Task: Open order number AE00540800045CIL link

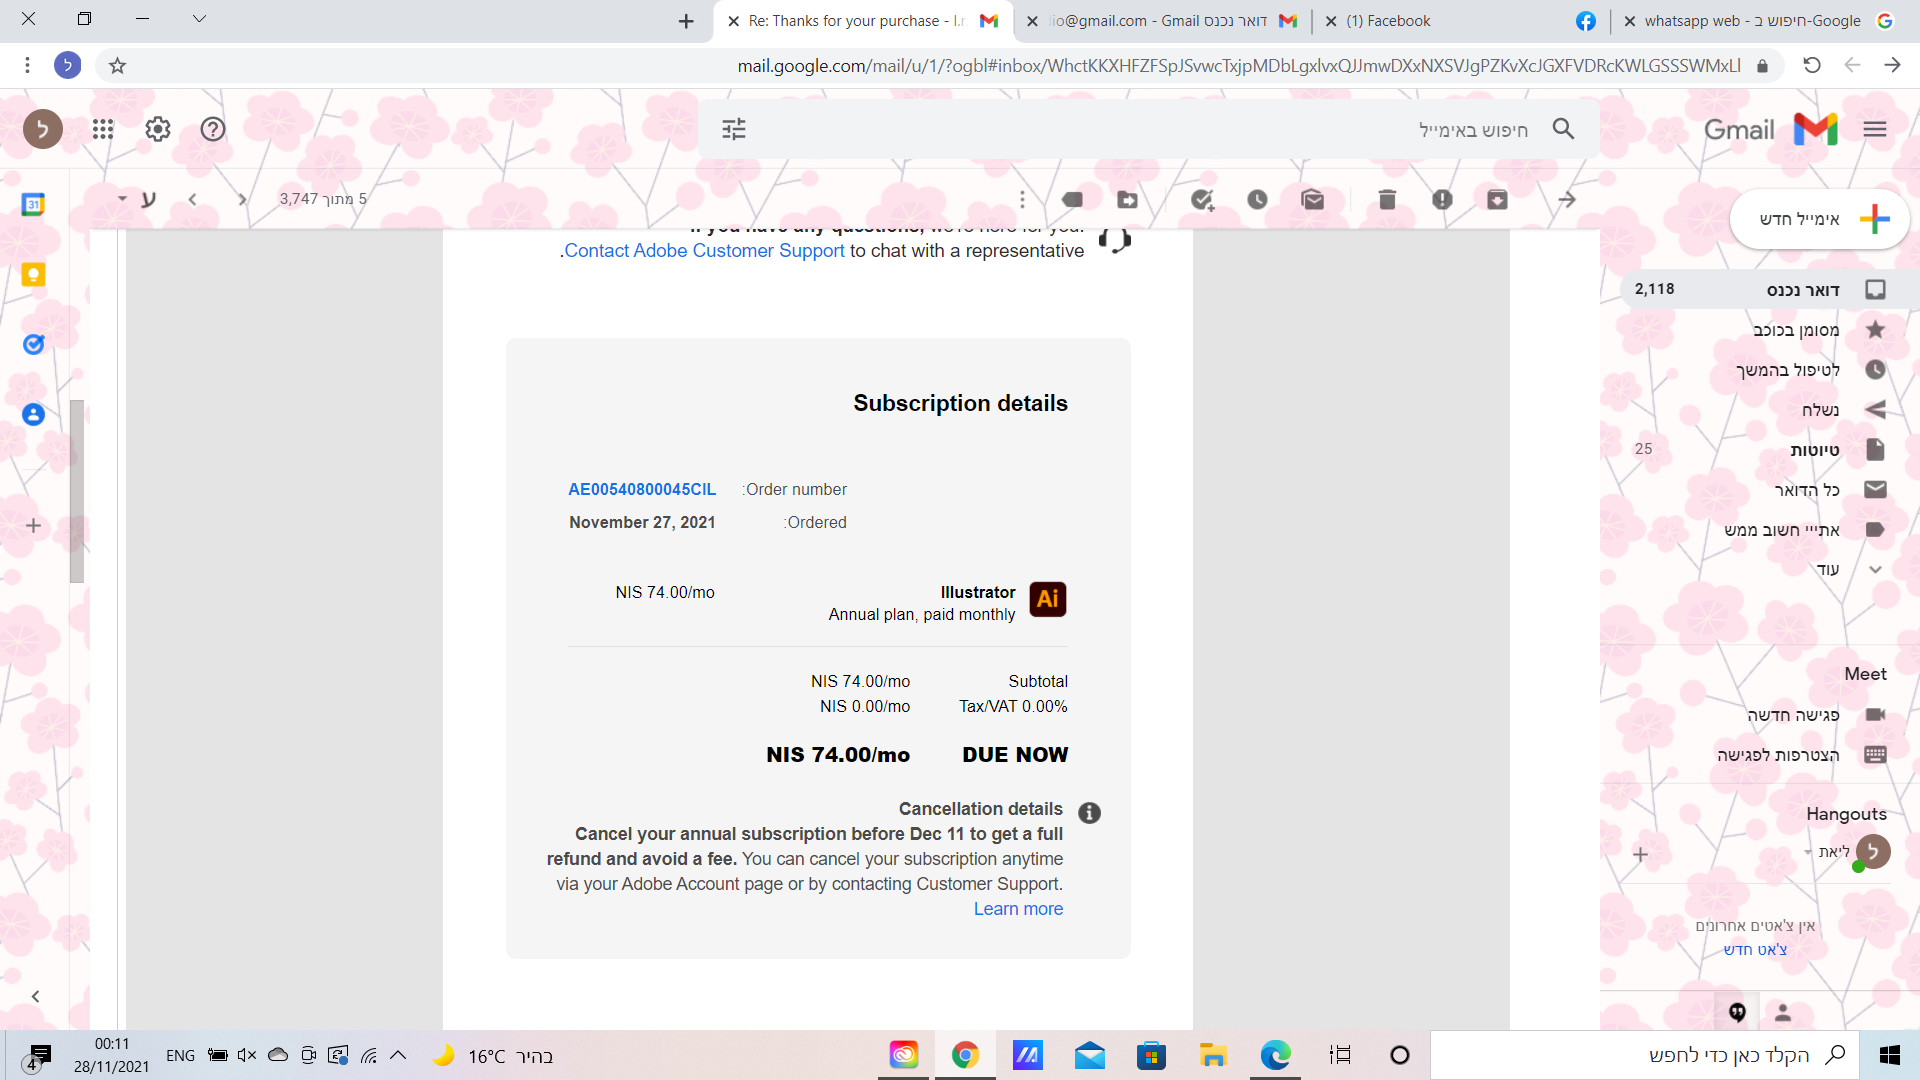Action: tap(641, 489)
